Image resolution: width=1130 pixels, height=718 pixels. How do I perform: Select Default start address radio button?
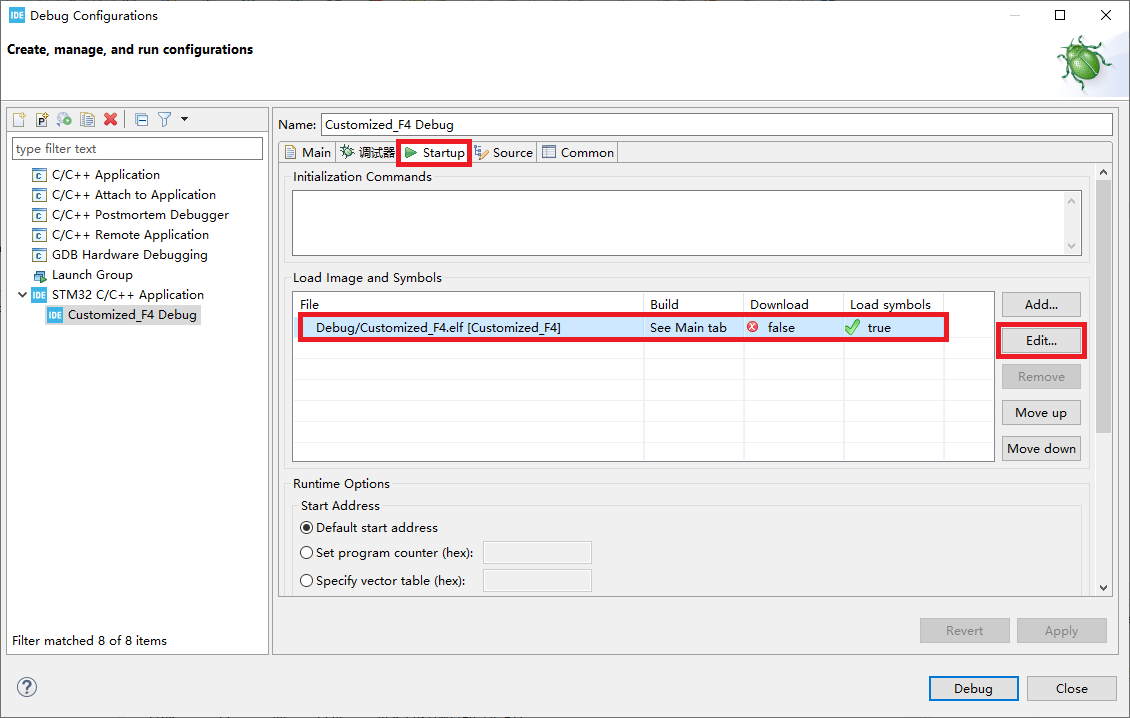click(x=306, y=527)
